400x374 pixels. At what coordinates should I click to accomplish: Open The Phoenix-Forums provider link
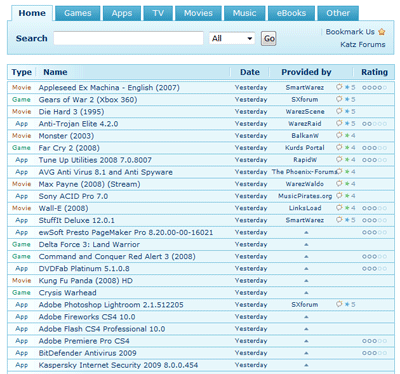coord(304,172)
